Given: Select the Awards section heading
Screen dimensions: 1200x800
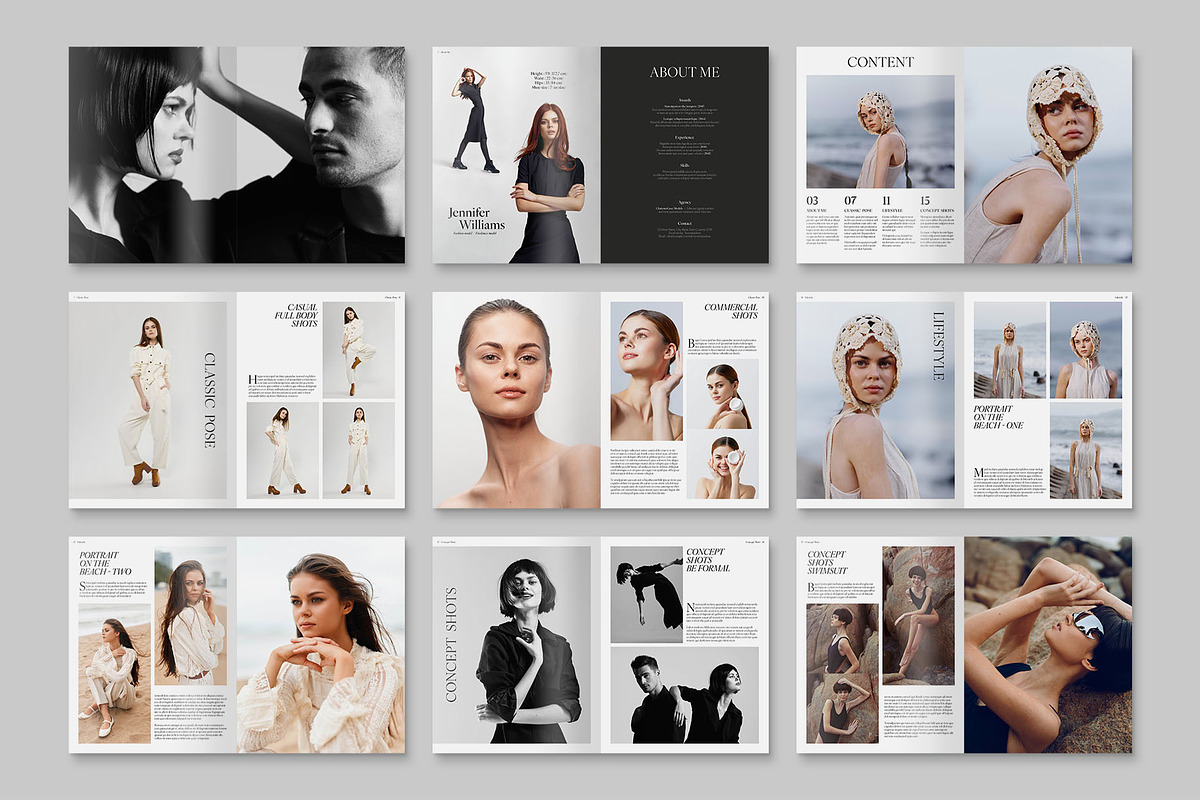Looking at the screenshot, I should click(683, 100).
